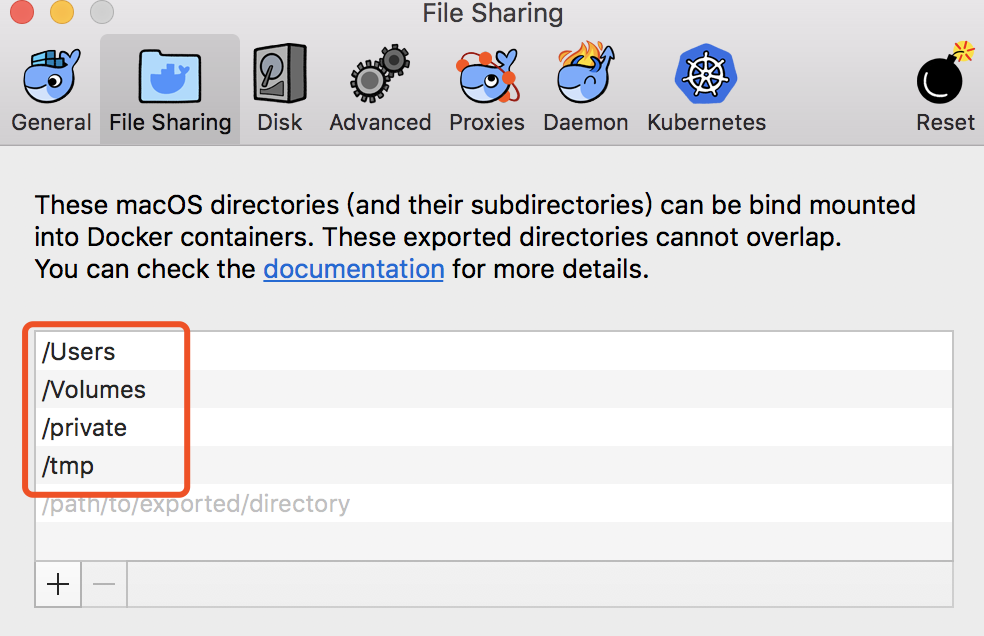Select the /Volumes directory row
The width and height of the screenshot is (984, 636).
point(494,389)
